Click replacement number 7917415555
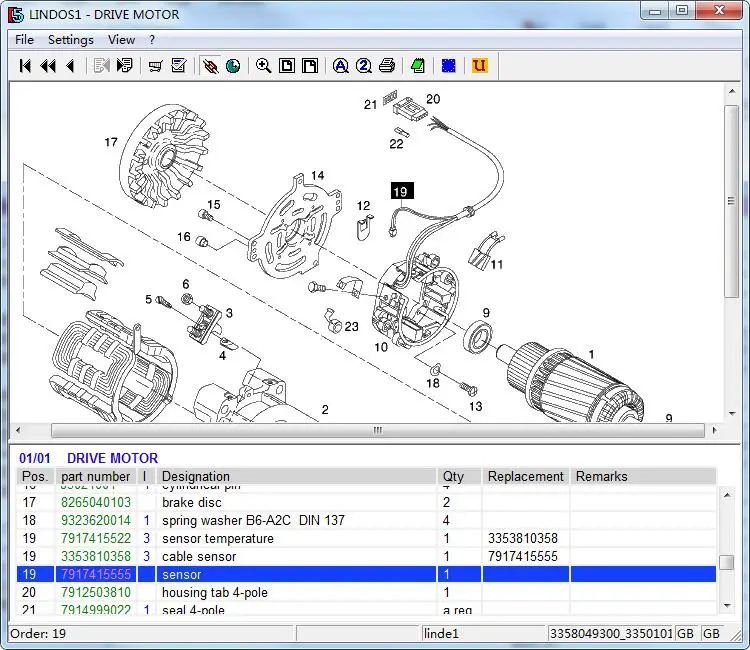The image size is (750, 650). click(x=523, y=557)
